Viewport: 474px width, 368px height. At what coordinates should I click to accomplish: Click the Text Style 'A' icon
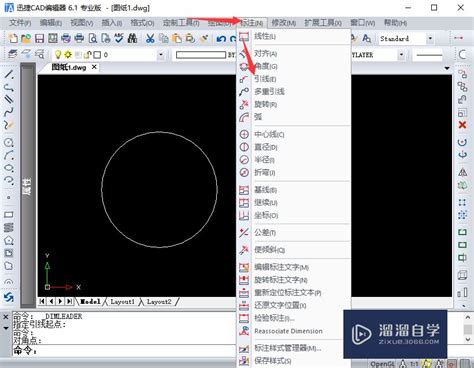[x=366, y=38]
